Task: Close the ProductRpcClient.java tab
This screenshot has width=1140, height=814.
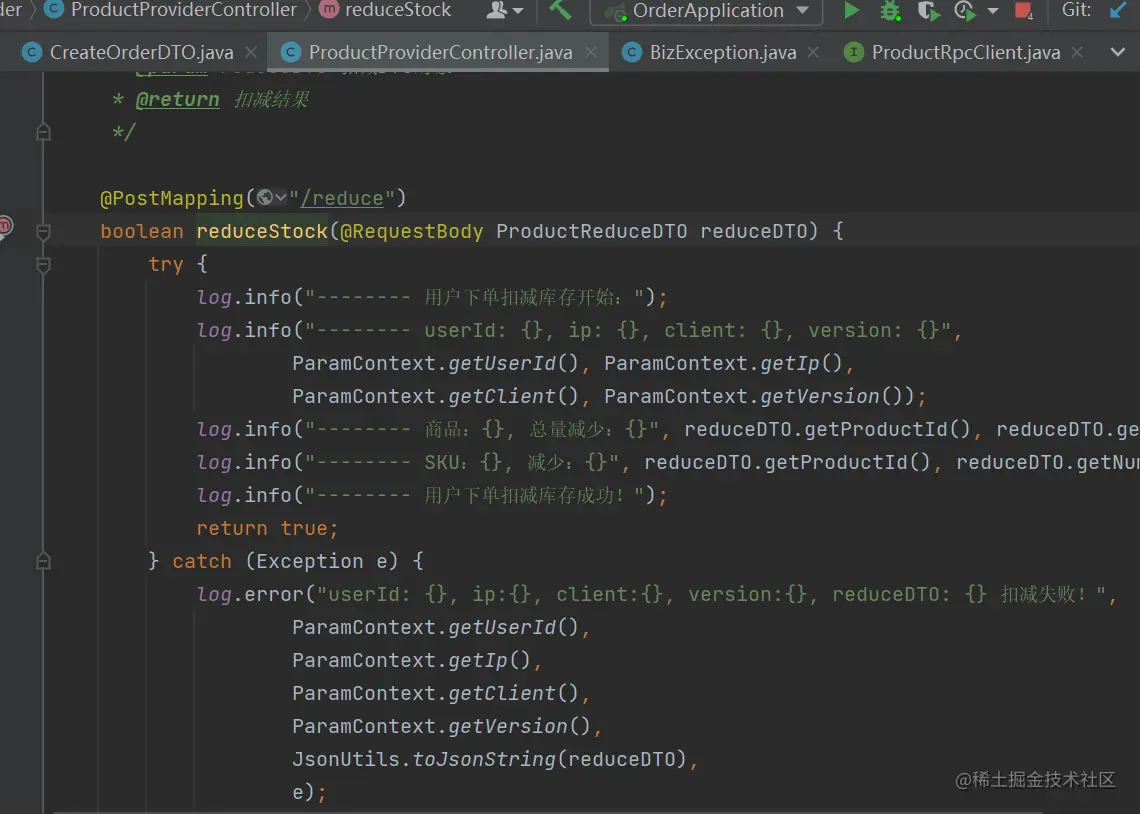Action: coord(1077,52)
